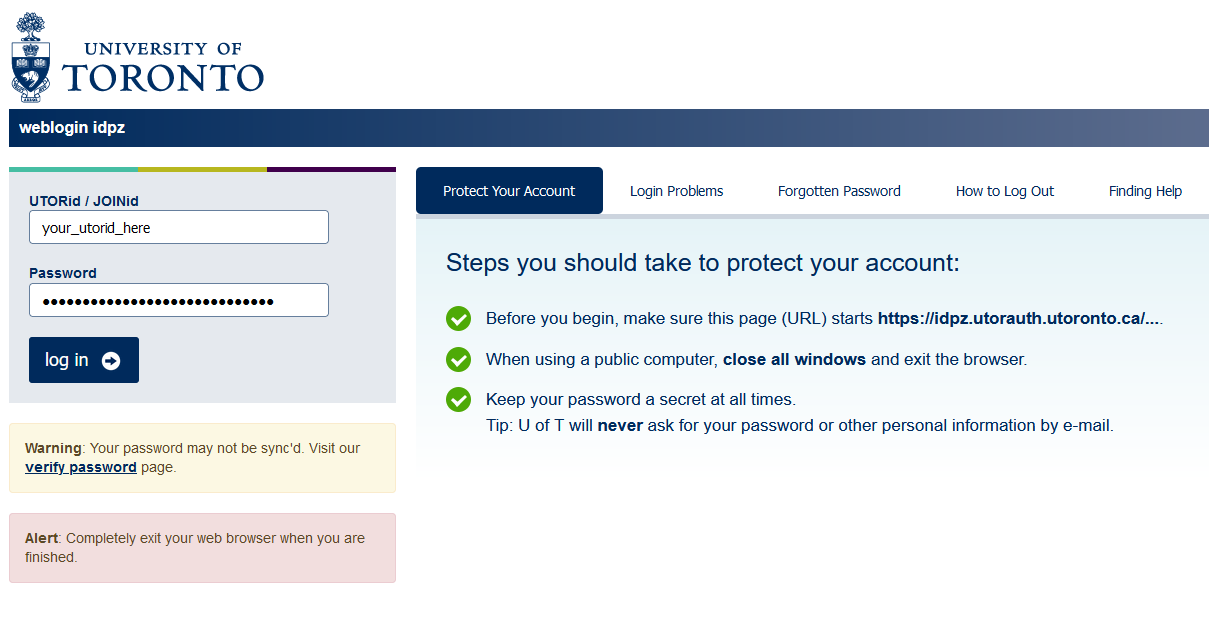Screen dimensions: 1218x621
Task: Click the bold idpz.utorauth.utoronto.ca URL text
Action: coord(1018,319)
